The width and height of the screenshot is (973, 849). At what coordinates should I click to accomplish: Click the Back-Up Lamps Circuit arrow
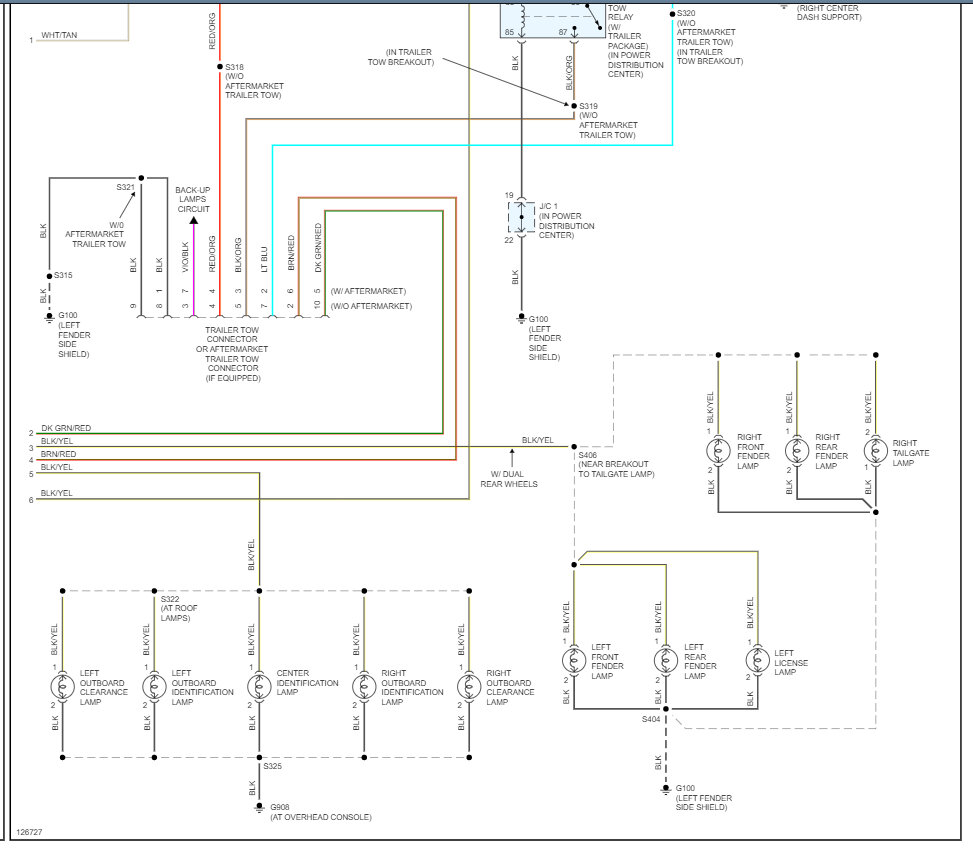click(194, 220)
